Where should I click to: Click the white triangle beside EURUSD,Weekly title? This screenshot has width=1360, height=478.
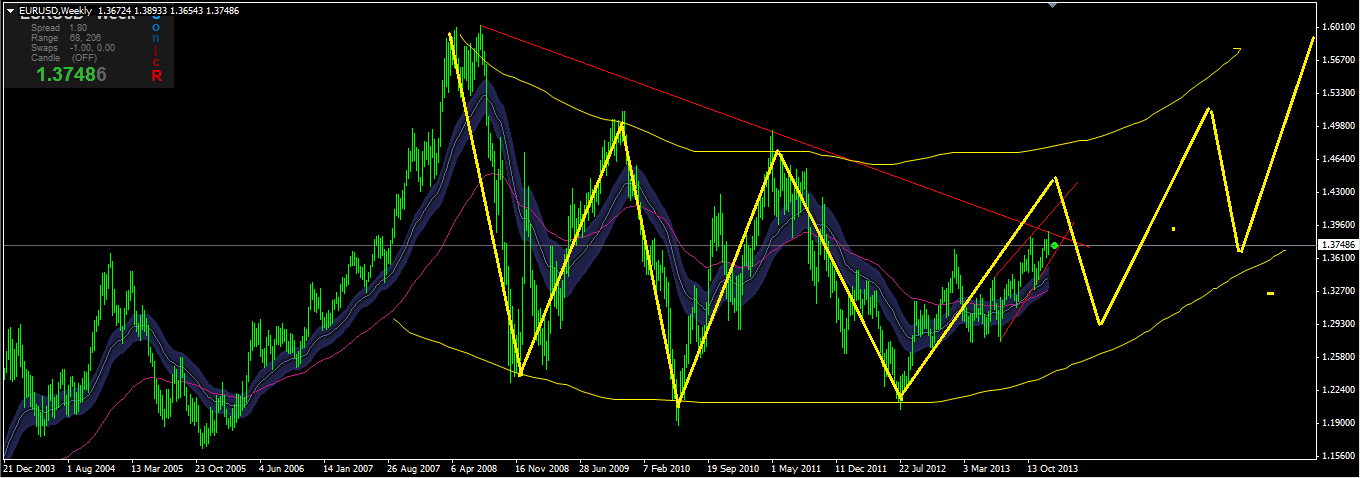point(10,10)
